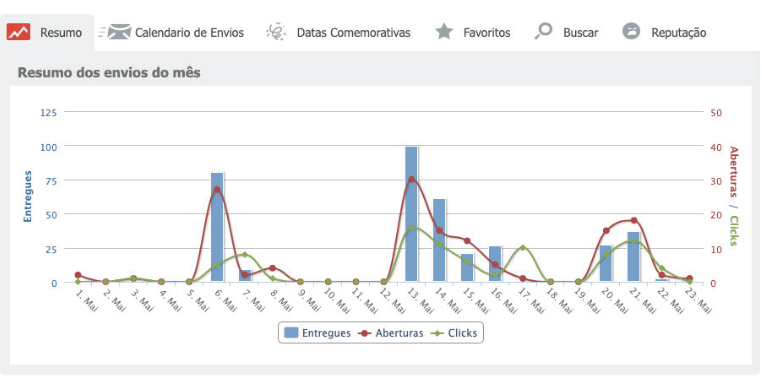Click the 50 value on right axis
Screen dimensions: 762x377
point(716,112)
